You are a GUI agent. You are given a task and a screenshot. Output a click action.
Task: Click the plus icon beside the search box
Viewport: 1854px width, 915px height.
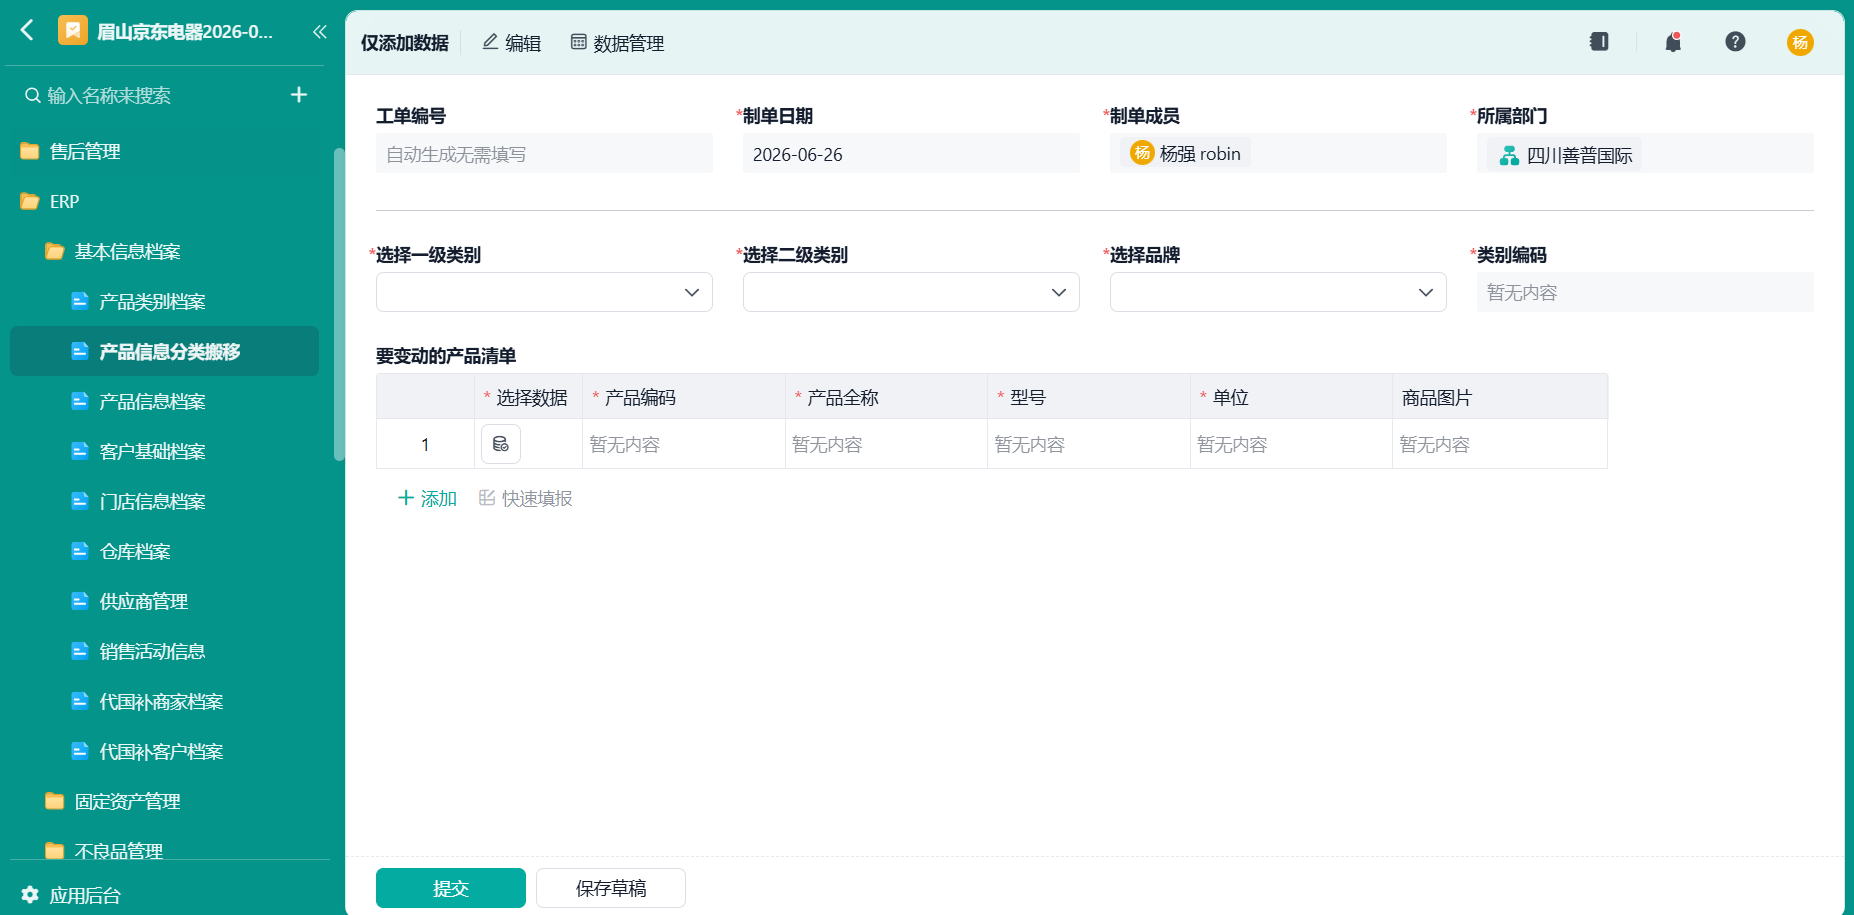(x=299, y=95)
